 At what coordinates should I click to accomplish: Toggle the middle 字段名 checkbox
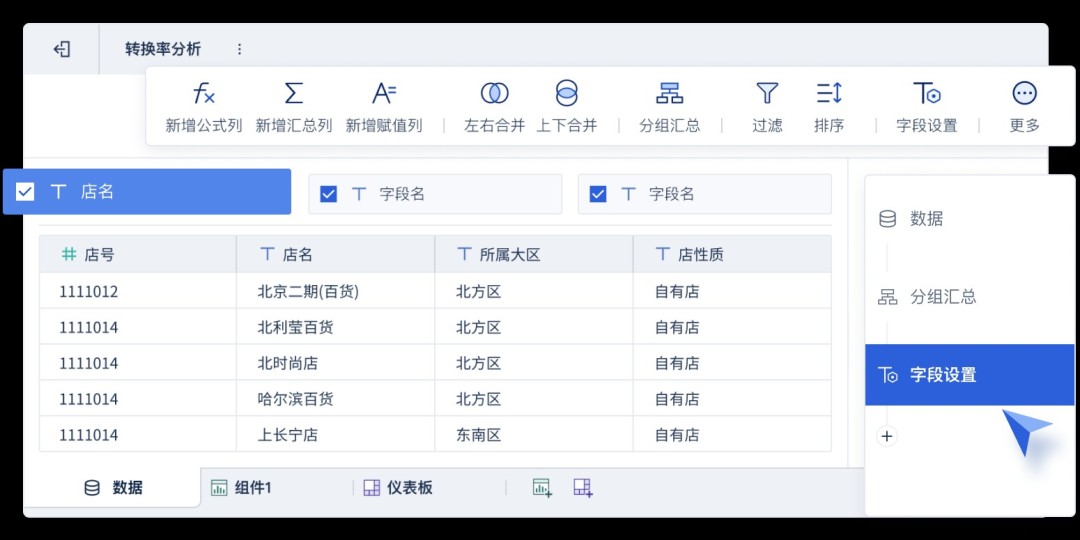328,194
